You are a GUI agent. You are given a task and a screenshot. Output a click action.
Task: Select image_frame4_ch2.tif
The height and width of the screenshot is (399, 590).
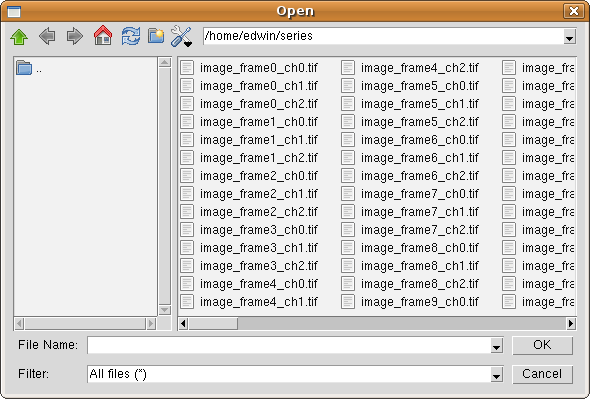420,68
